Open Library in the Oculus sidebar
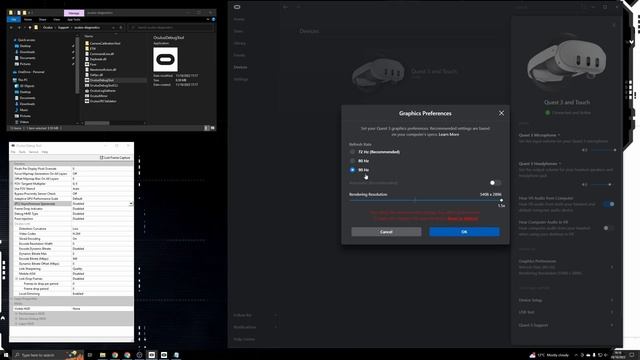Viewport: 640px width, 360px height. 240,43
